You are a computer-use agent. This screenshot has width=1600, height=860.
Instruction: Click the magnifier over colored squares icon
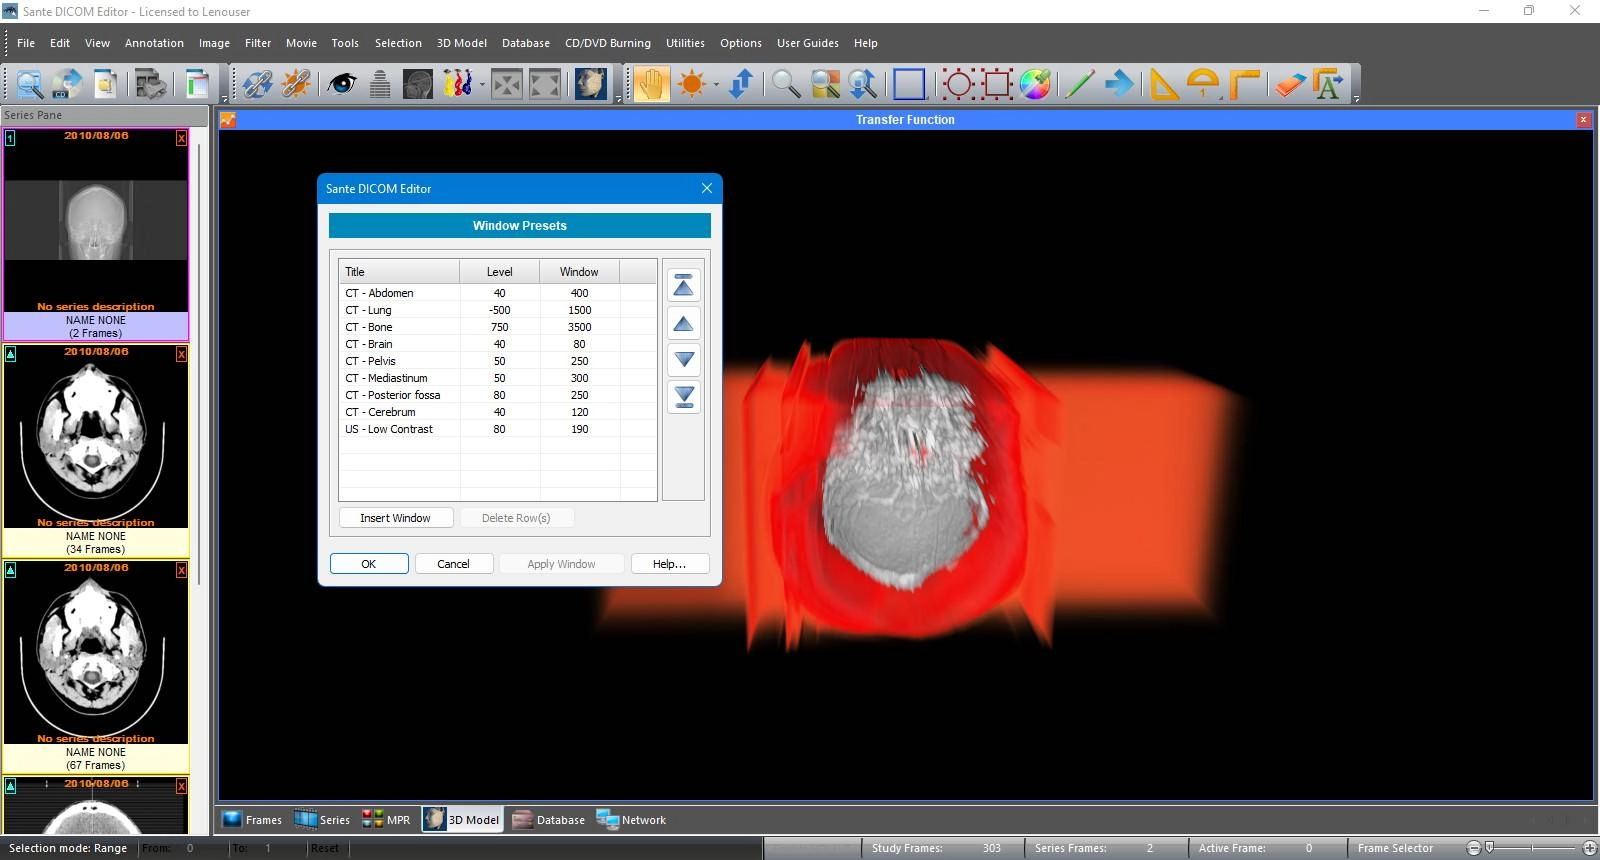[825, 84]
